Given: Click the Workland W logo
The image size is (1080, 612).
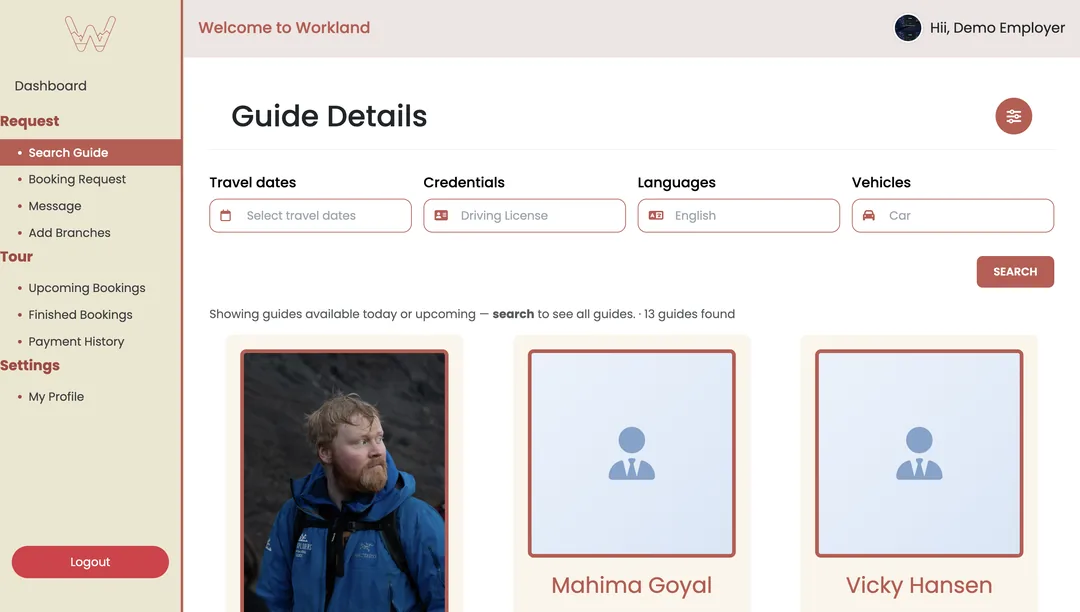Looking at the screenshot, I should click(x=90, y=34).
